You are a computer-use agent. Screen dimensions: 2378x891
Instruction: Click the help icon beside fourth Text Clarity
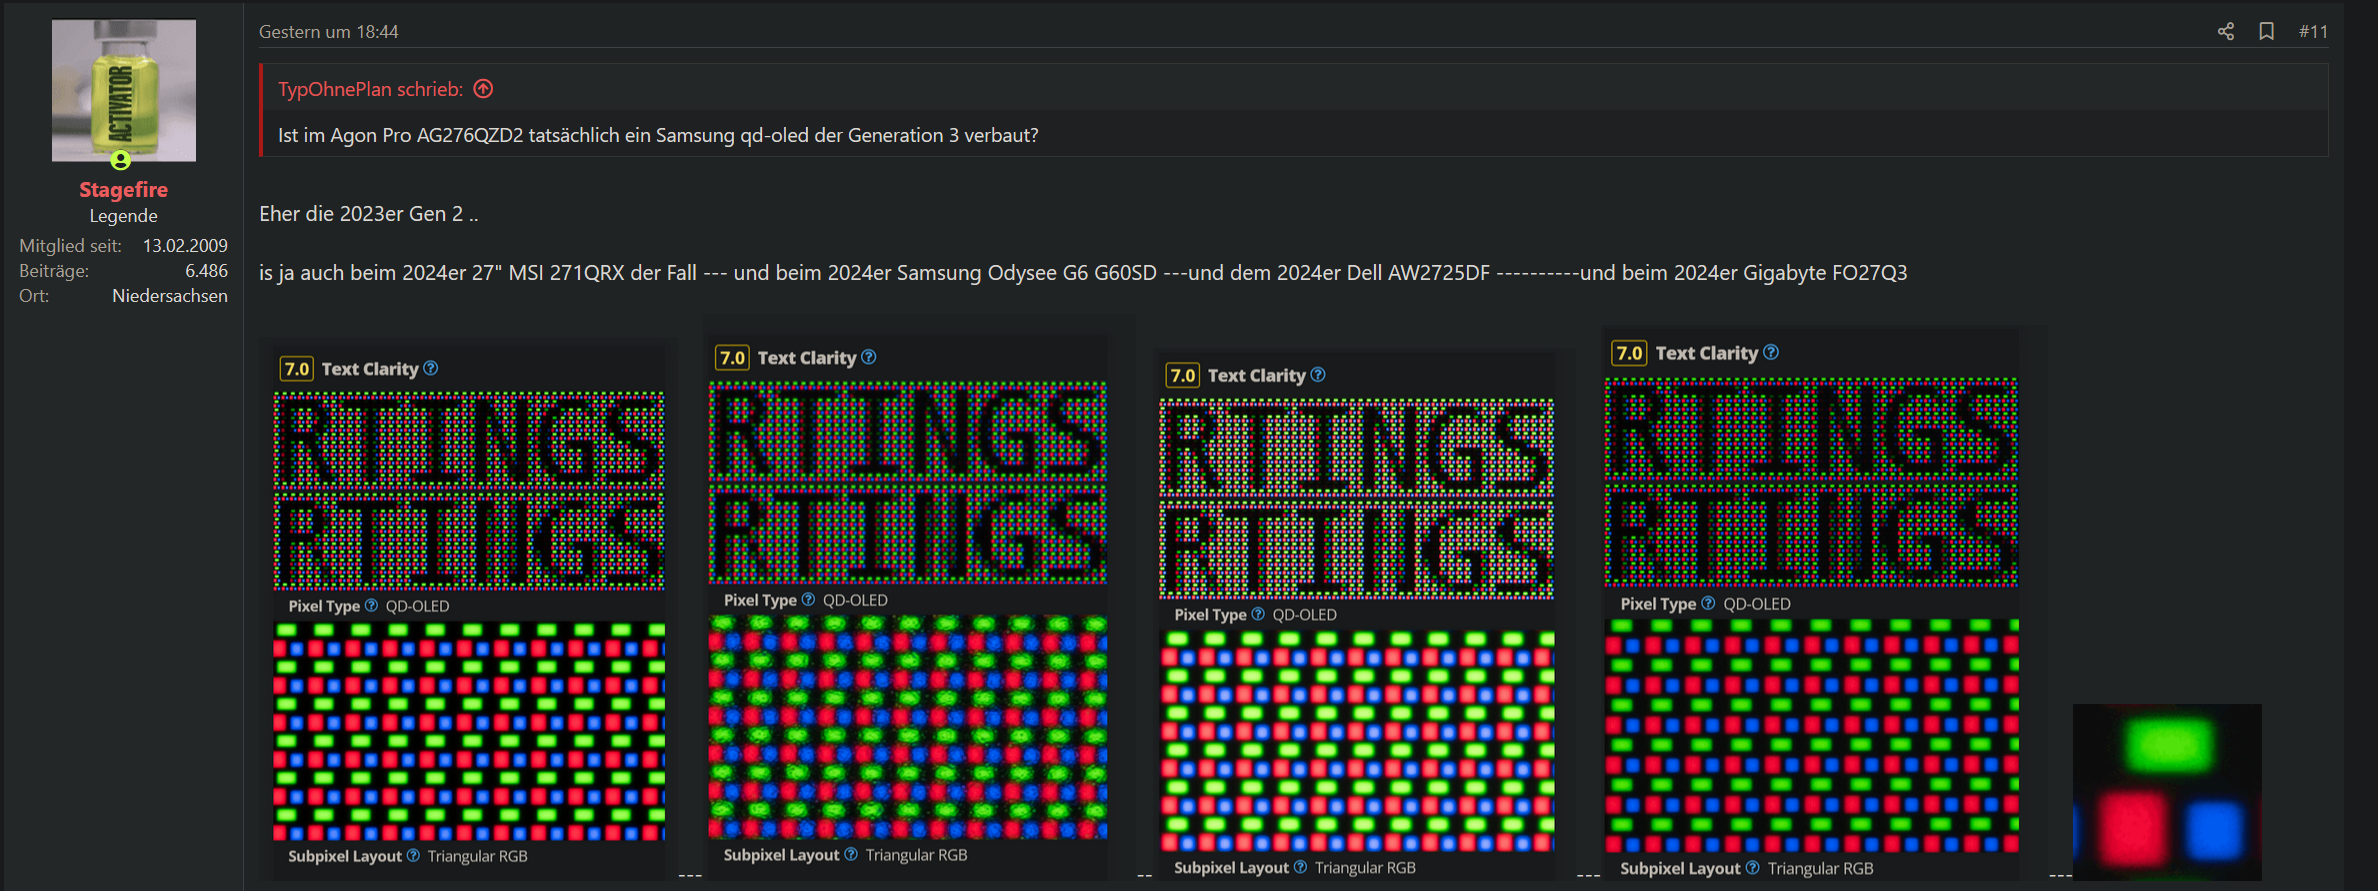1771,352
